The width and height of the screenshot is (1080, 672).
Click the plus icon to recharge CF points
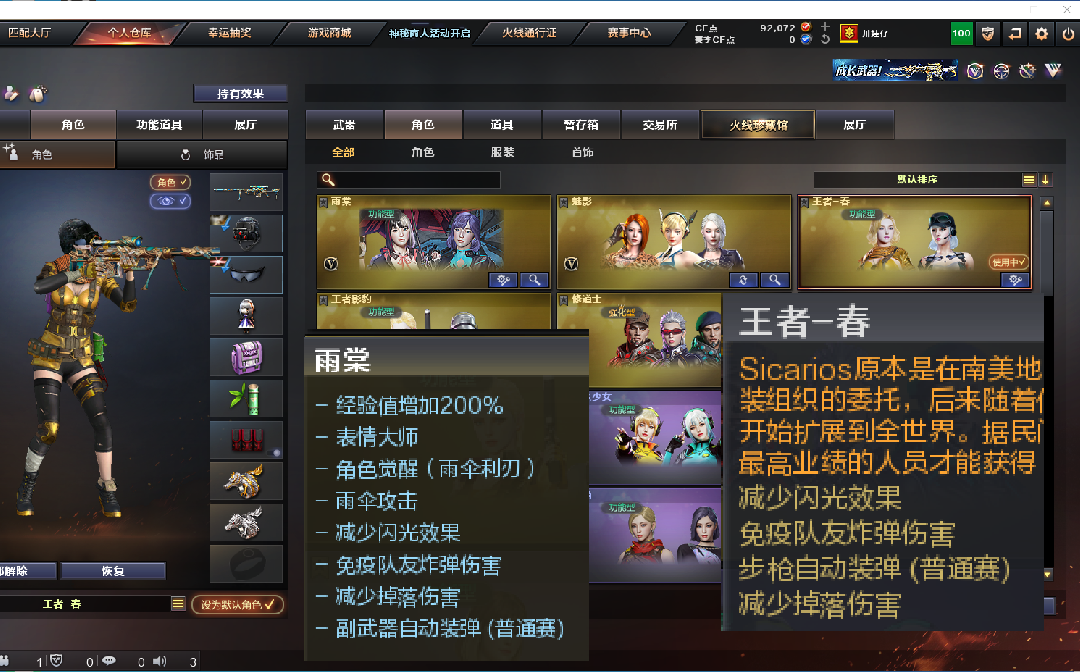pos(825,27)
